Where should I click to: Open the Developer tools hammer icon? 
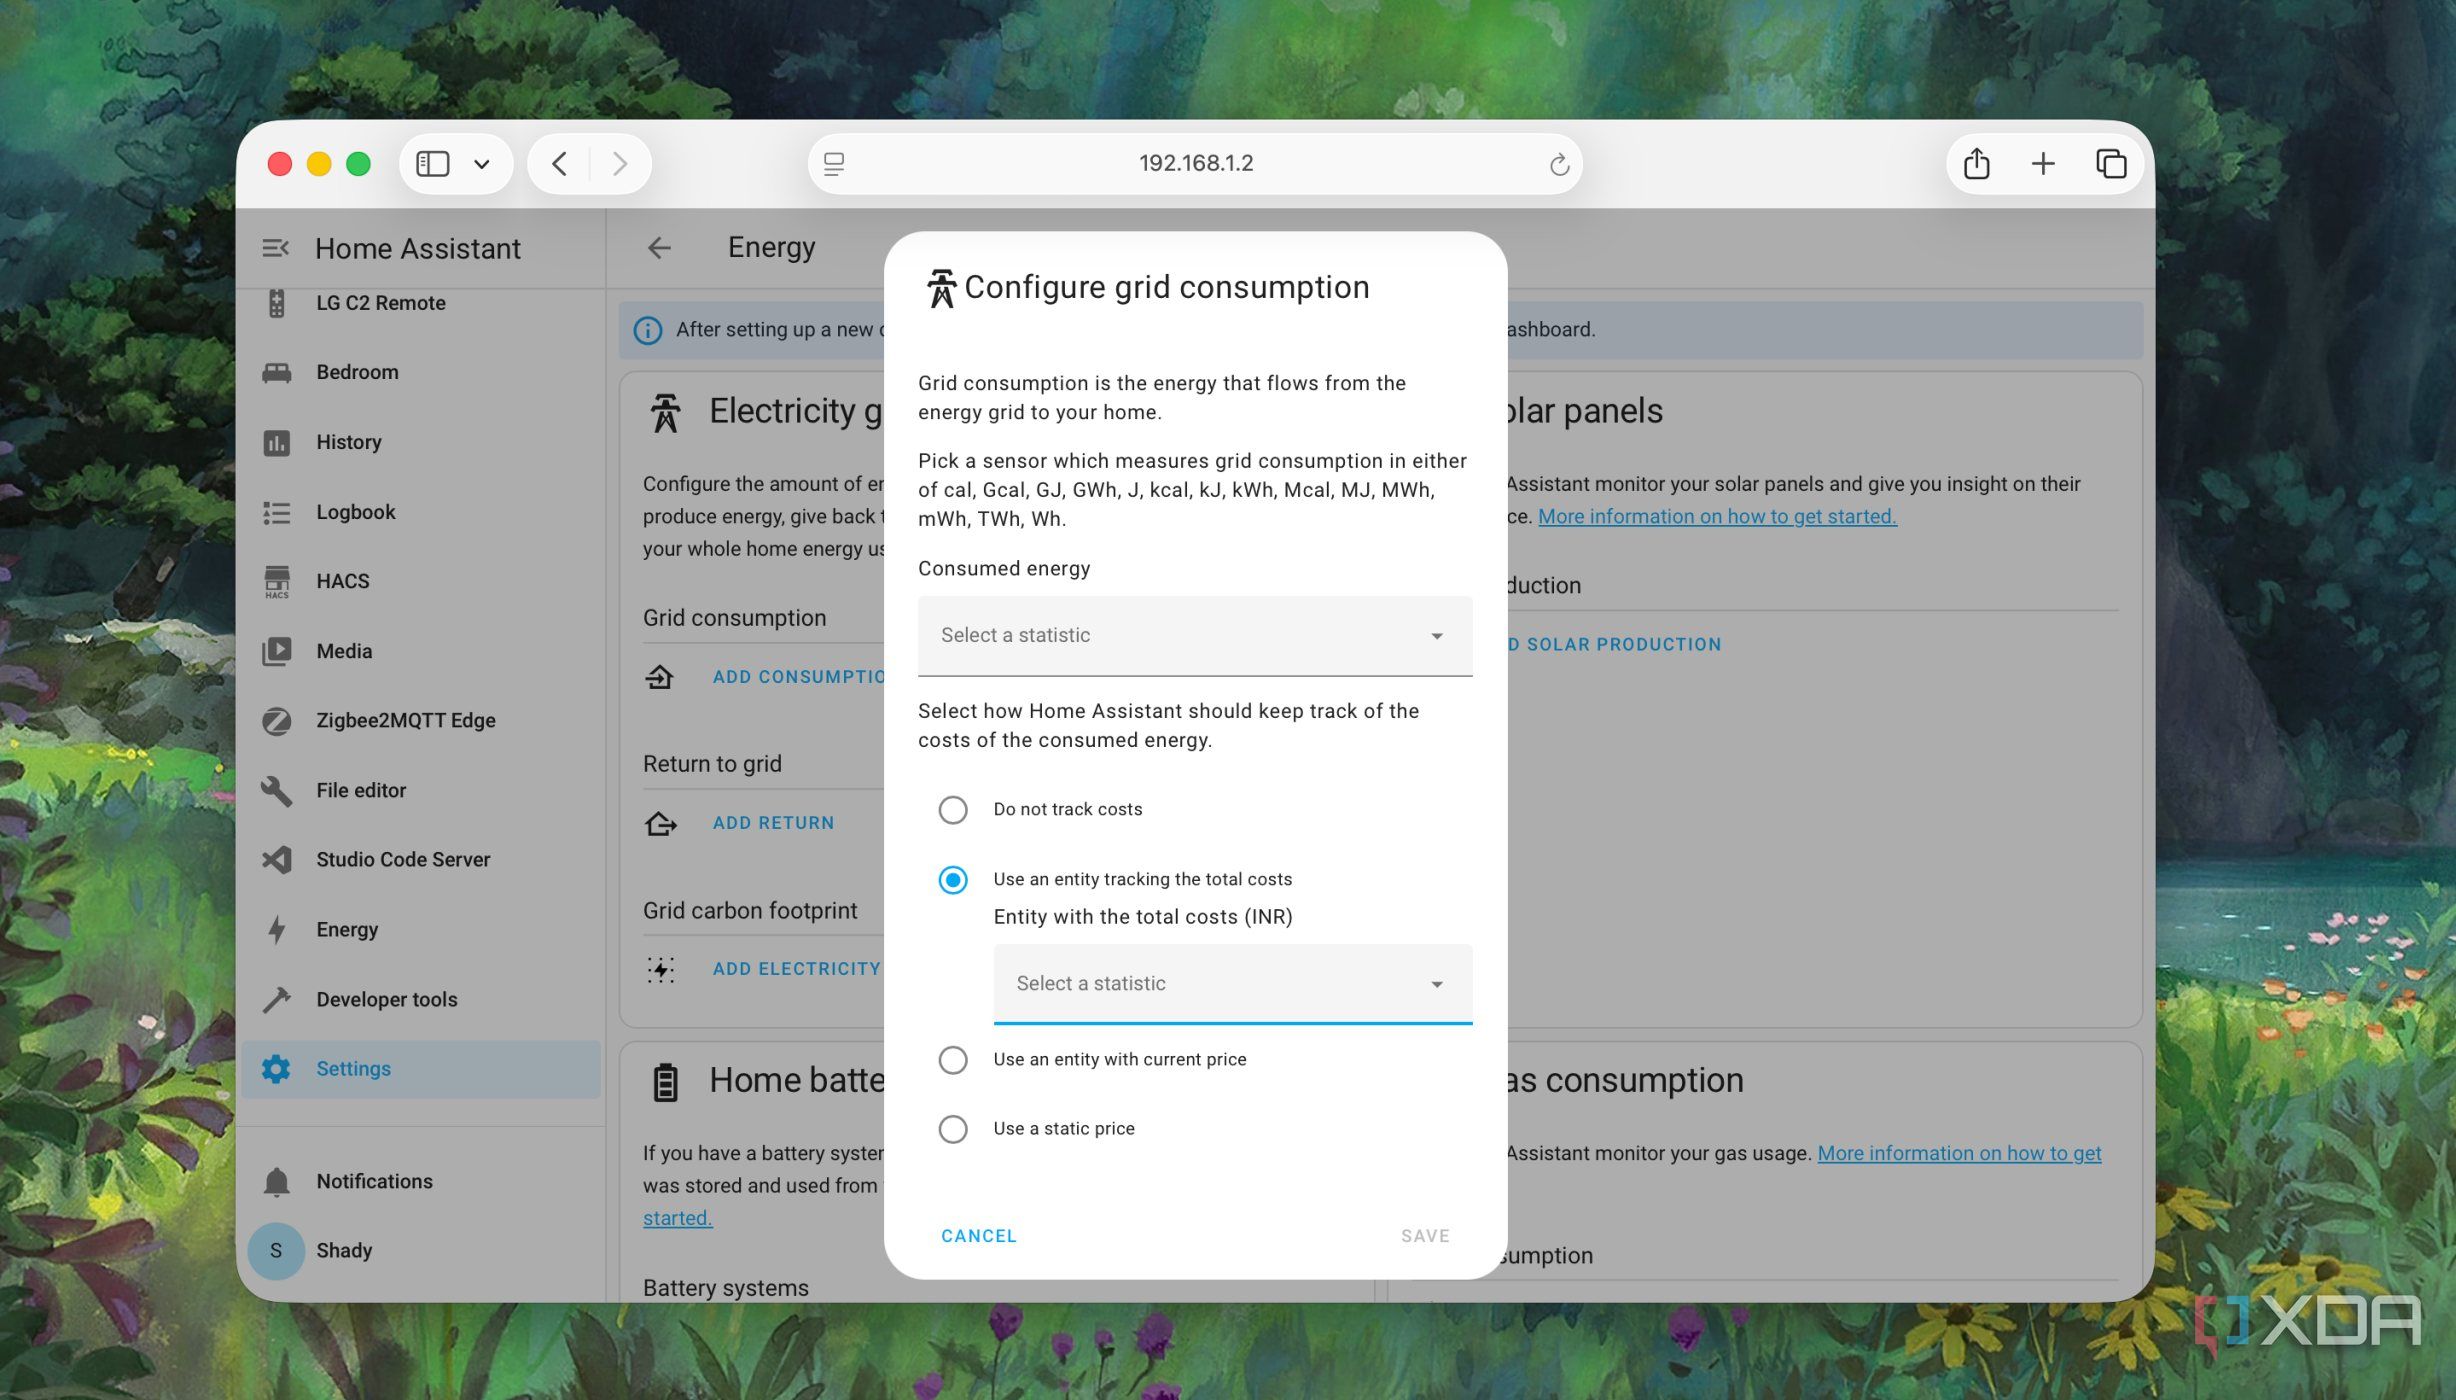click(277, 999)
